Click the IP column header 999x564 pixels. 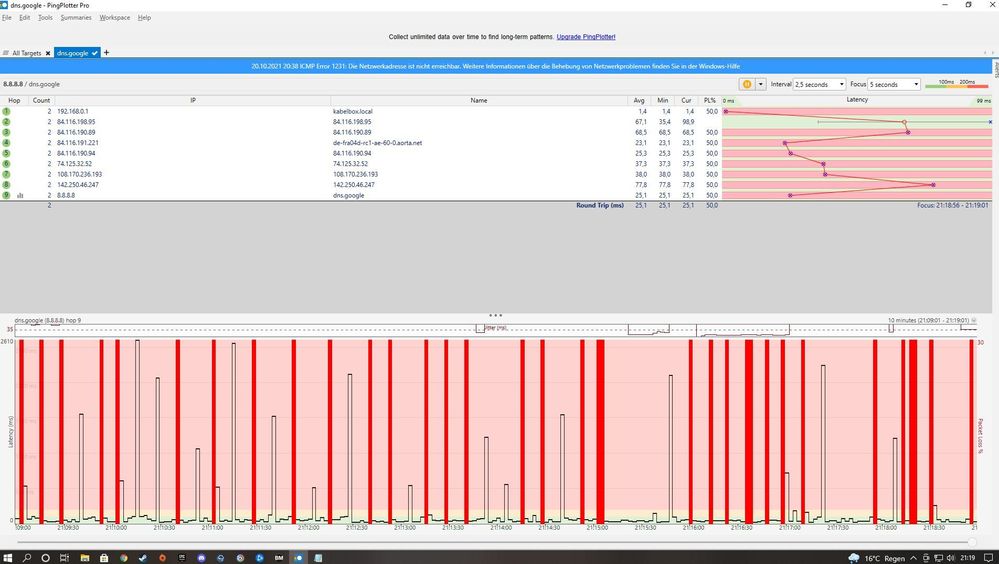(x=193, y=100)
